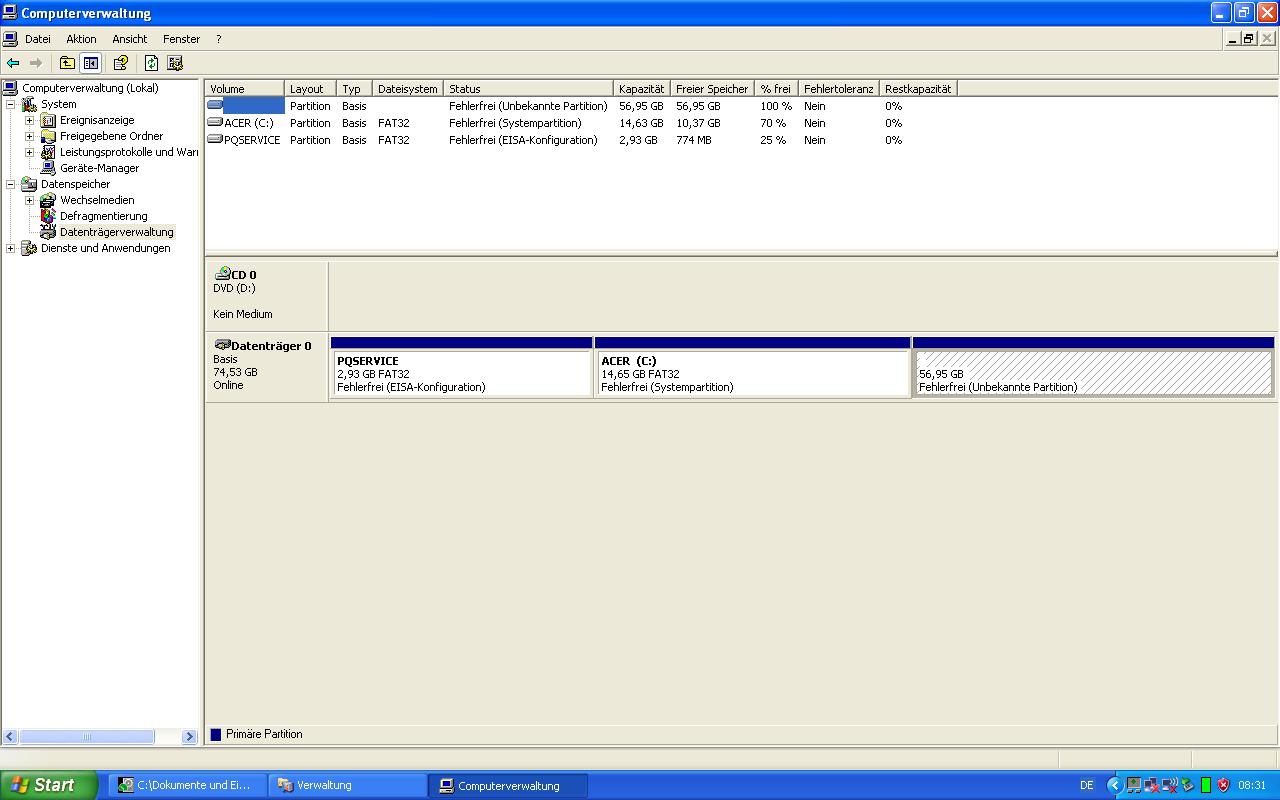
Task: Expand the Dienste und Anwendungen node
Action: (x=11, y=248)
